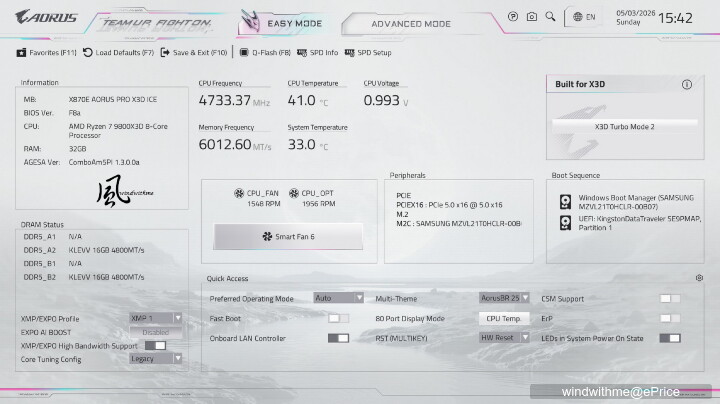Click the CPU_OPT fan icon
The height and width of the screenshot is (404, 720).
[294, 193]
